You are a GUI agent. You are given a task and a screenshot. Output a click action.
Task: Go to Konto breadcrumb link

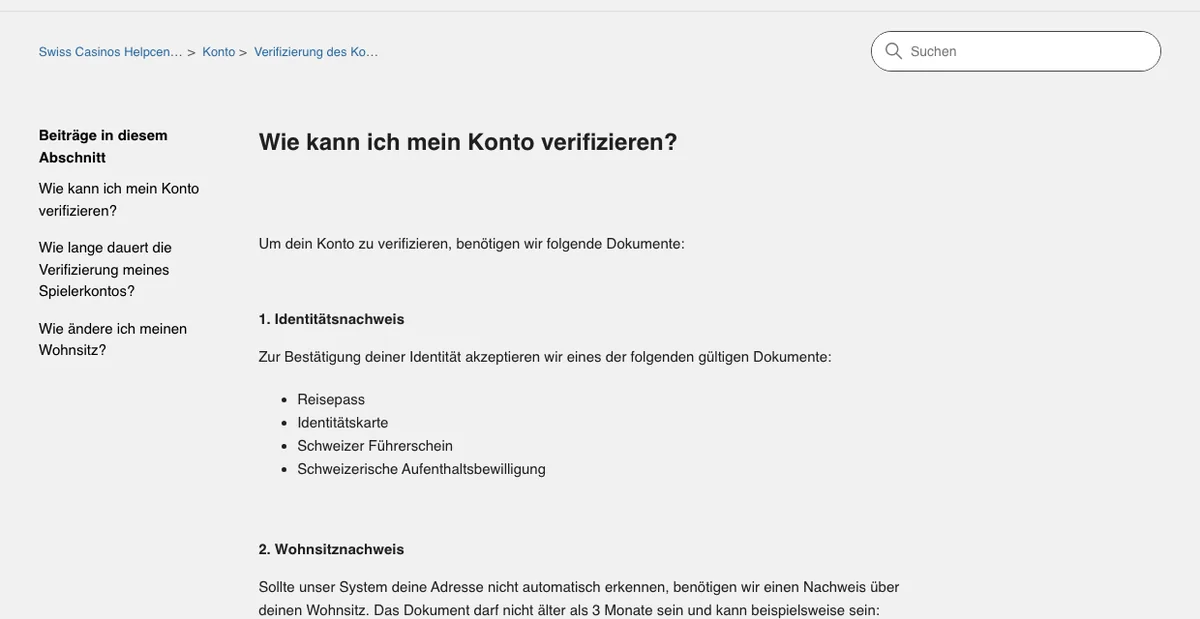click(x=219, y=52)
